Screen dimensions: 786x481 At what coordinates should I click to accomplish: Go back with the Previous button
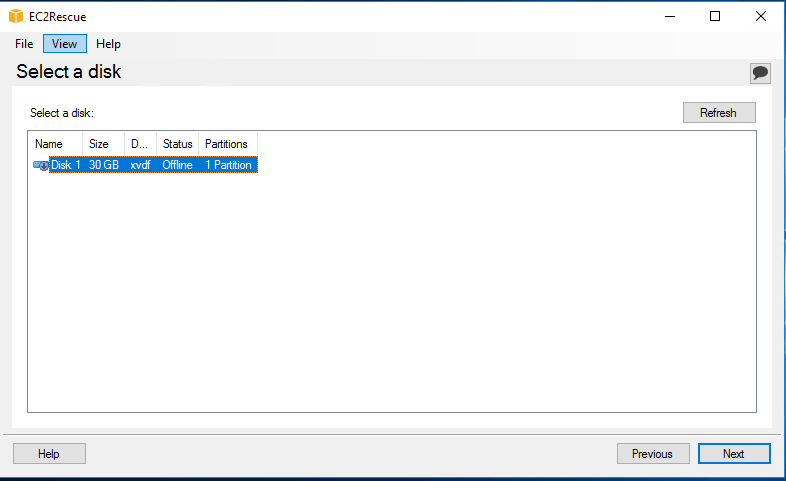pos(653,453)
